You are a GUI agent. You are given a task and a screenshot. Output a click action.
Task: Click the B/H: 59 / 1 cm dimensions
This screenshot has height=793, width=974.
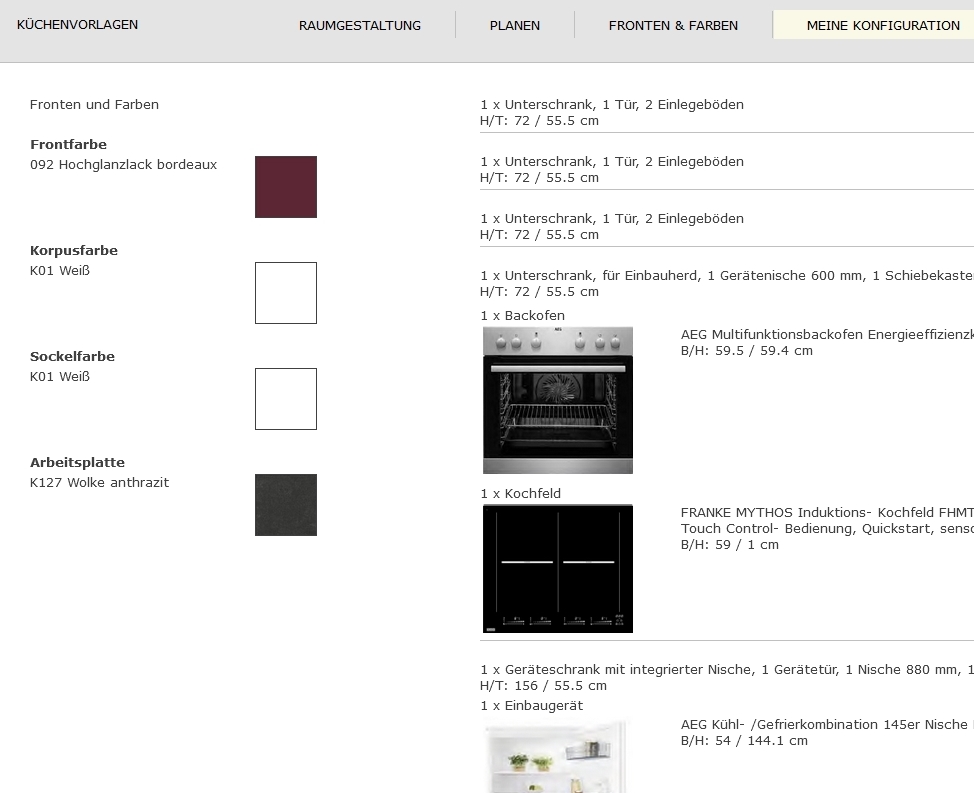click(x=730, y=545)
